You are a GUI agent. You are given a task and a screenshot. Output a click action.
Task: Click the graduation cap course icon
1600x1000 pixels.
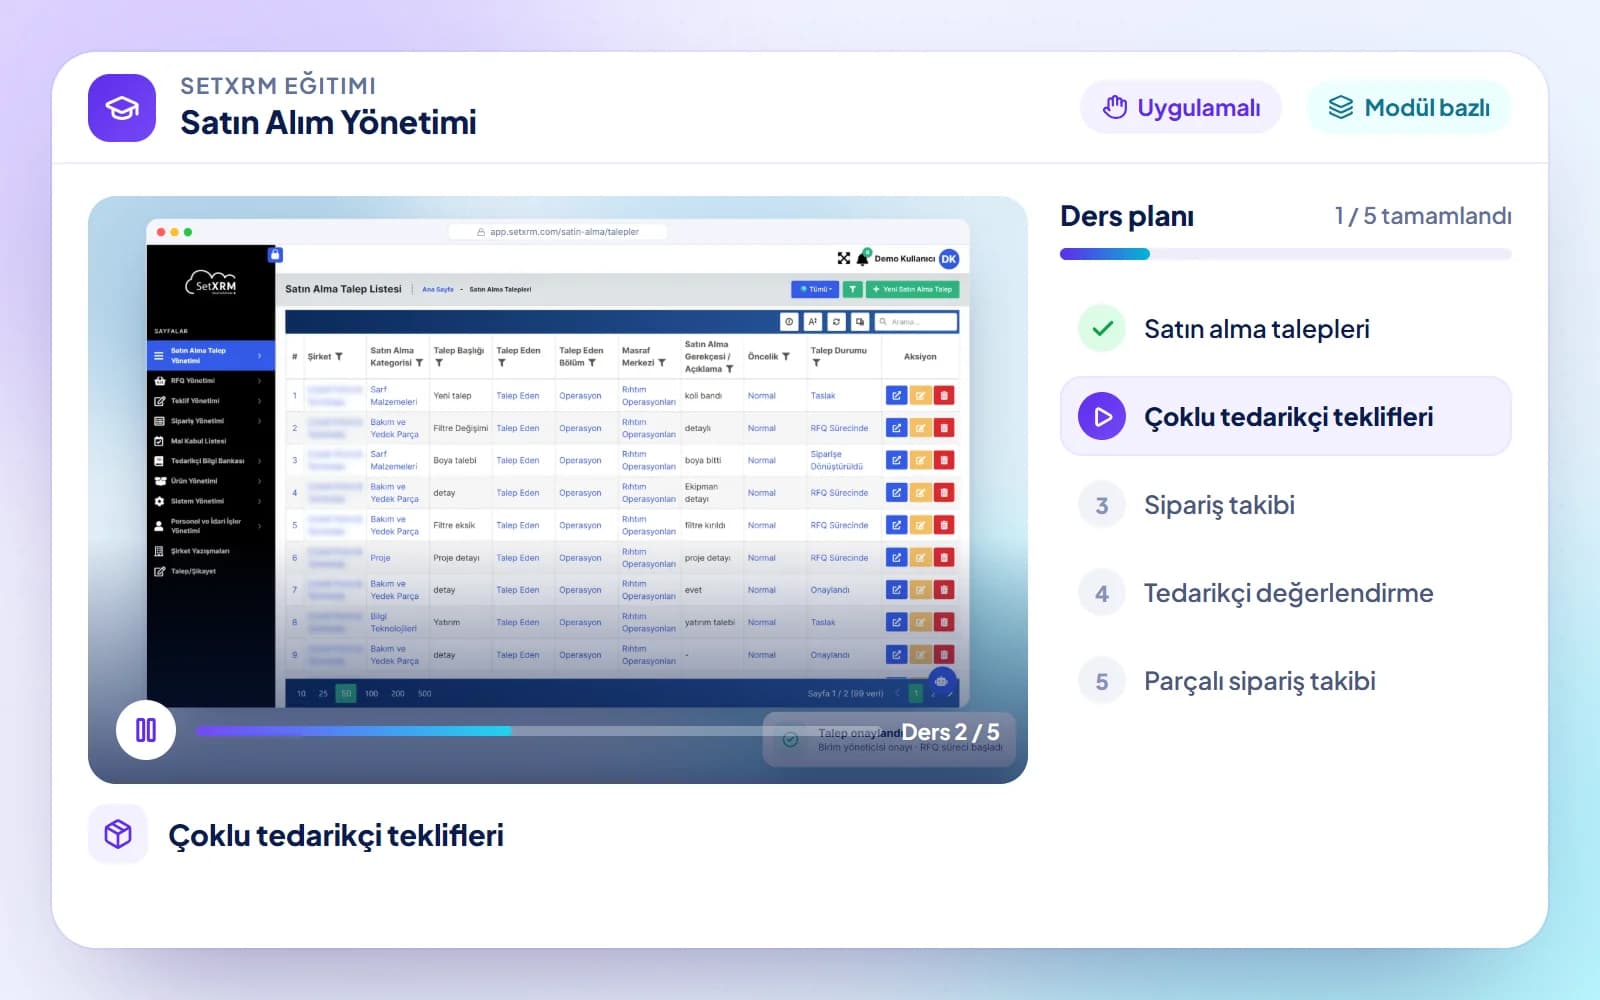pos(122,108)
